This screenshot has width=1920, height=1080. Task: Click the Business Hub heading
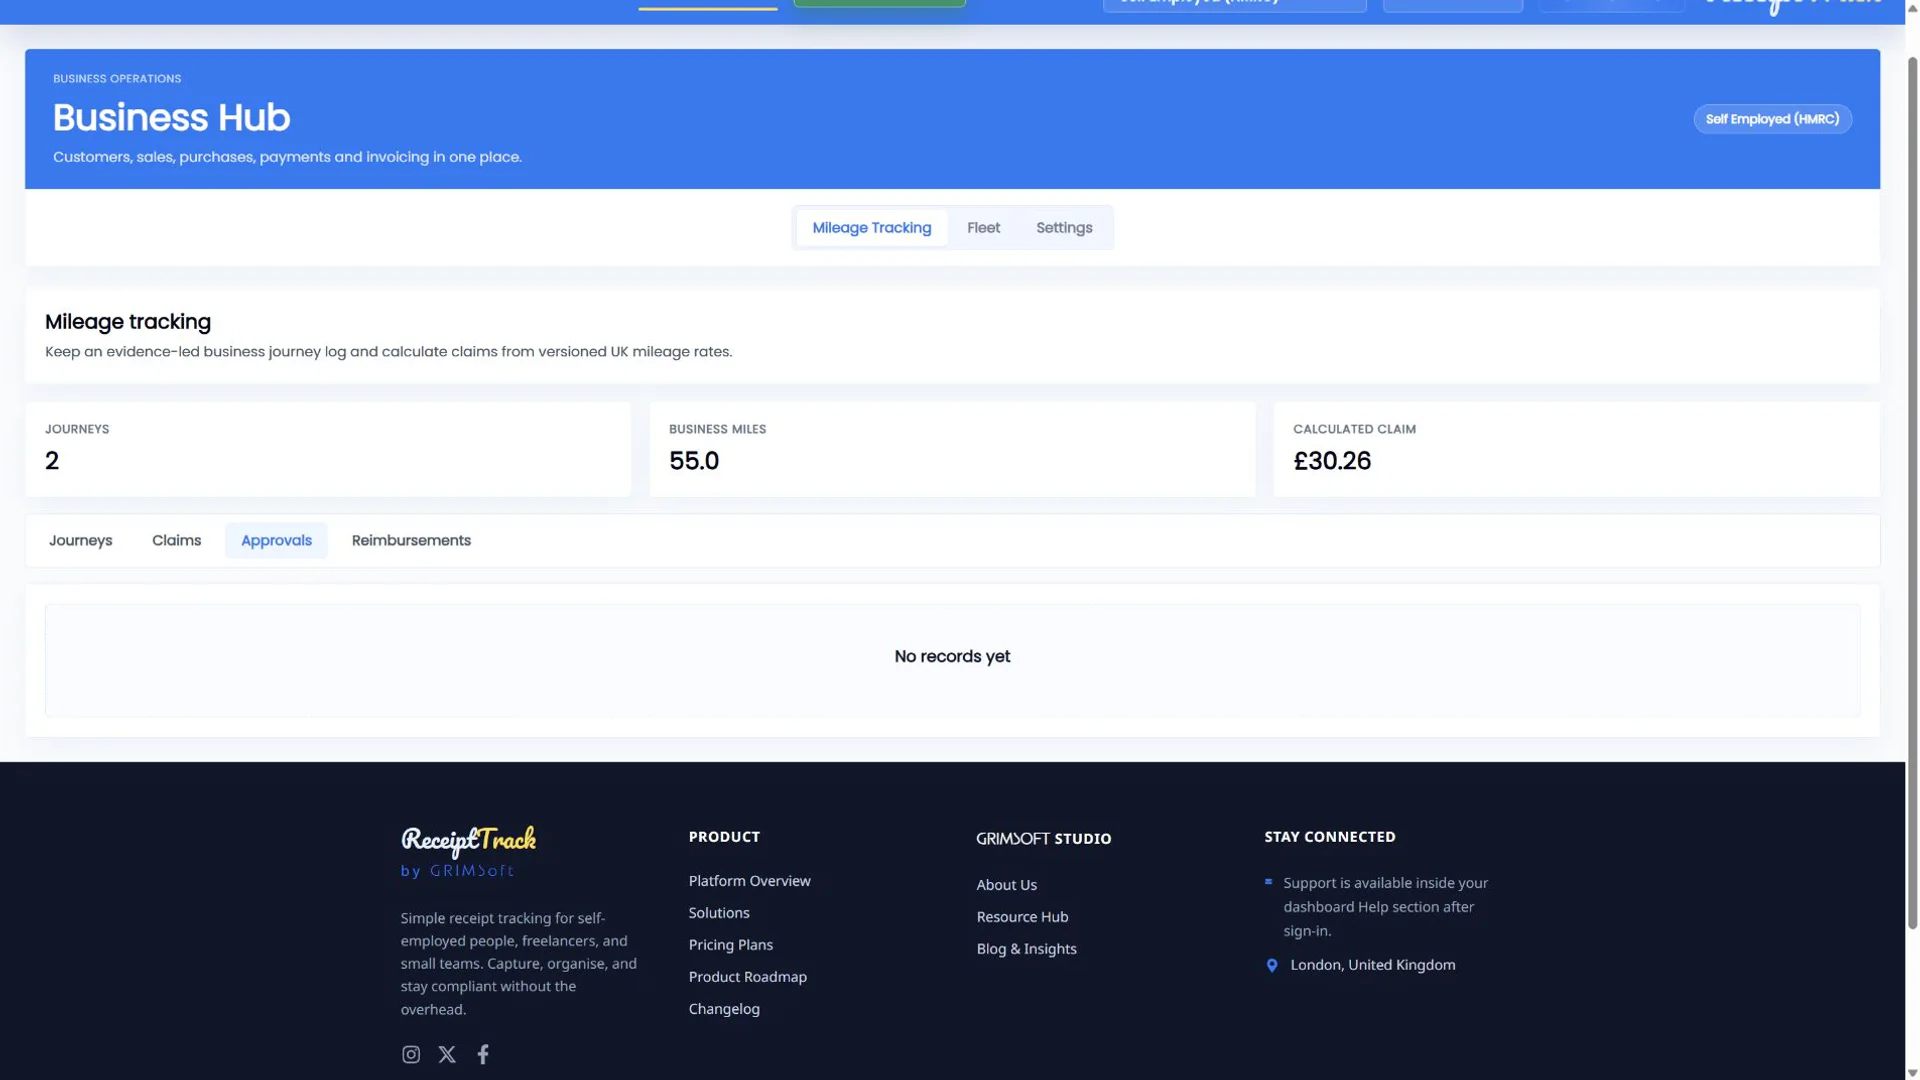coord(171,118)
